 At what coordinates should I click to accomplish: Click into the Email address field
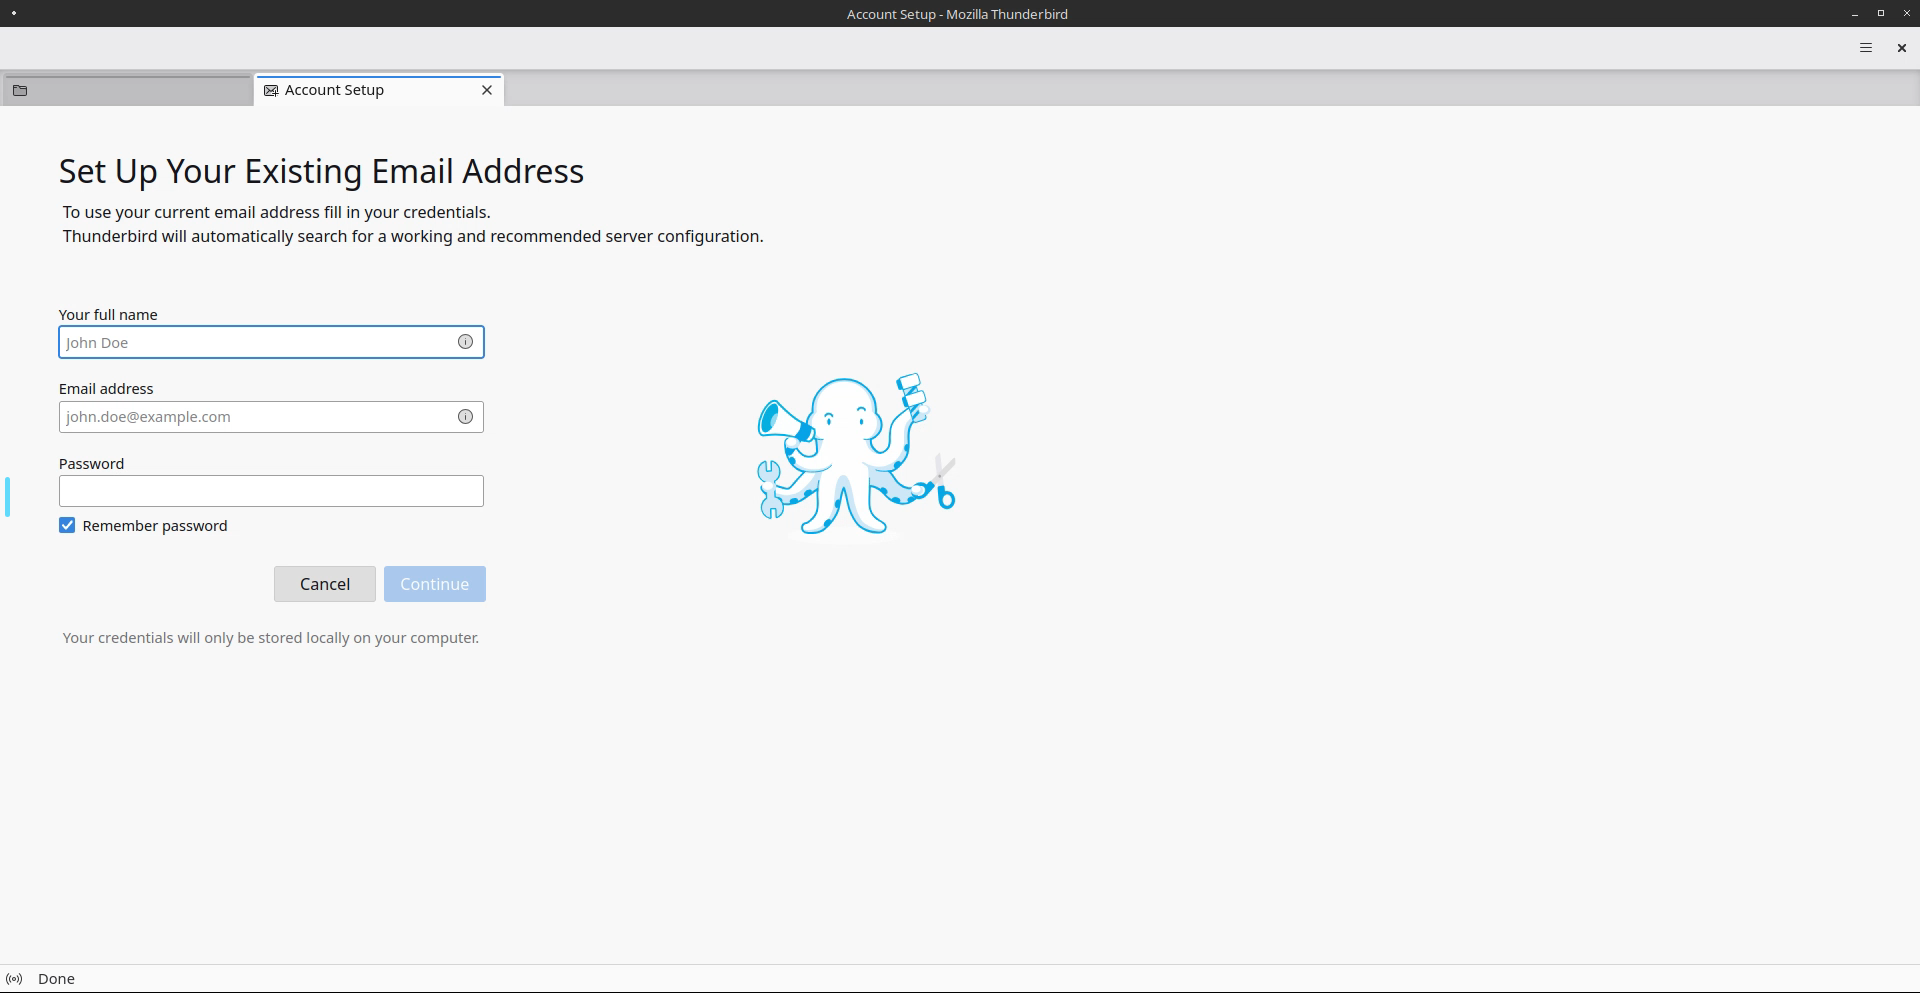(x=255, y=417)
